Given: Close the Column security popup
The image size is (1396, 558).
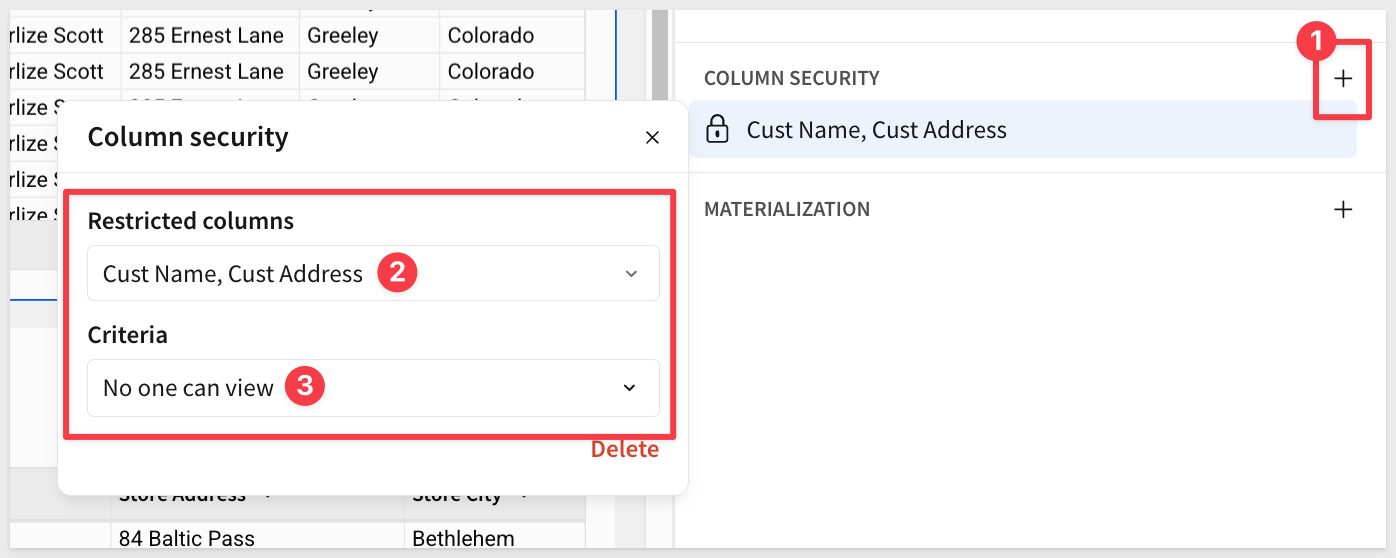Looking at the screenshot, I should point(652,138).
